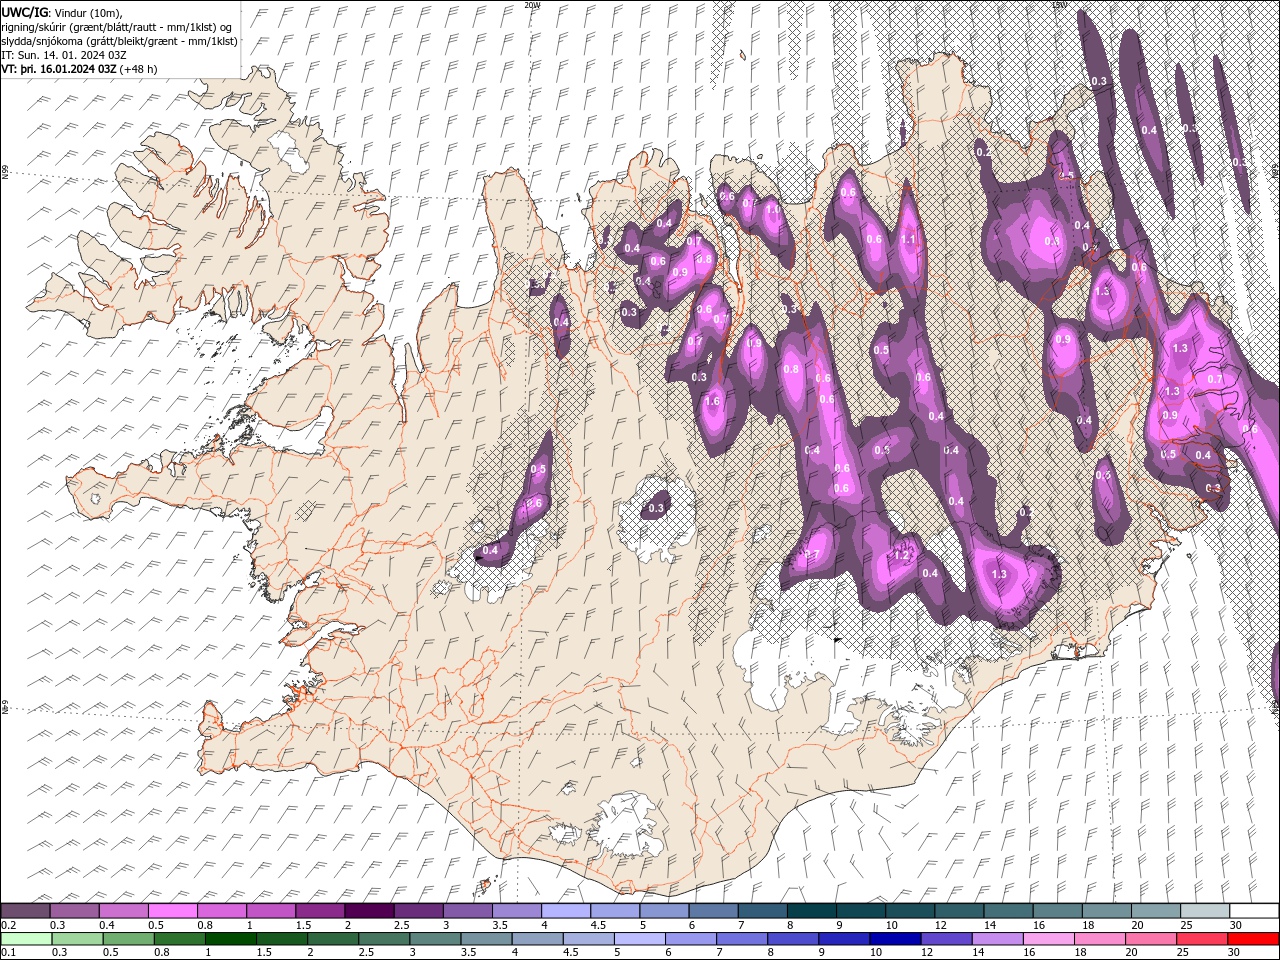Click the bright pink 0.5 swatch in upper legend row
Viewport: 1280px width, 960px height.
coord(173,911)
